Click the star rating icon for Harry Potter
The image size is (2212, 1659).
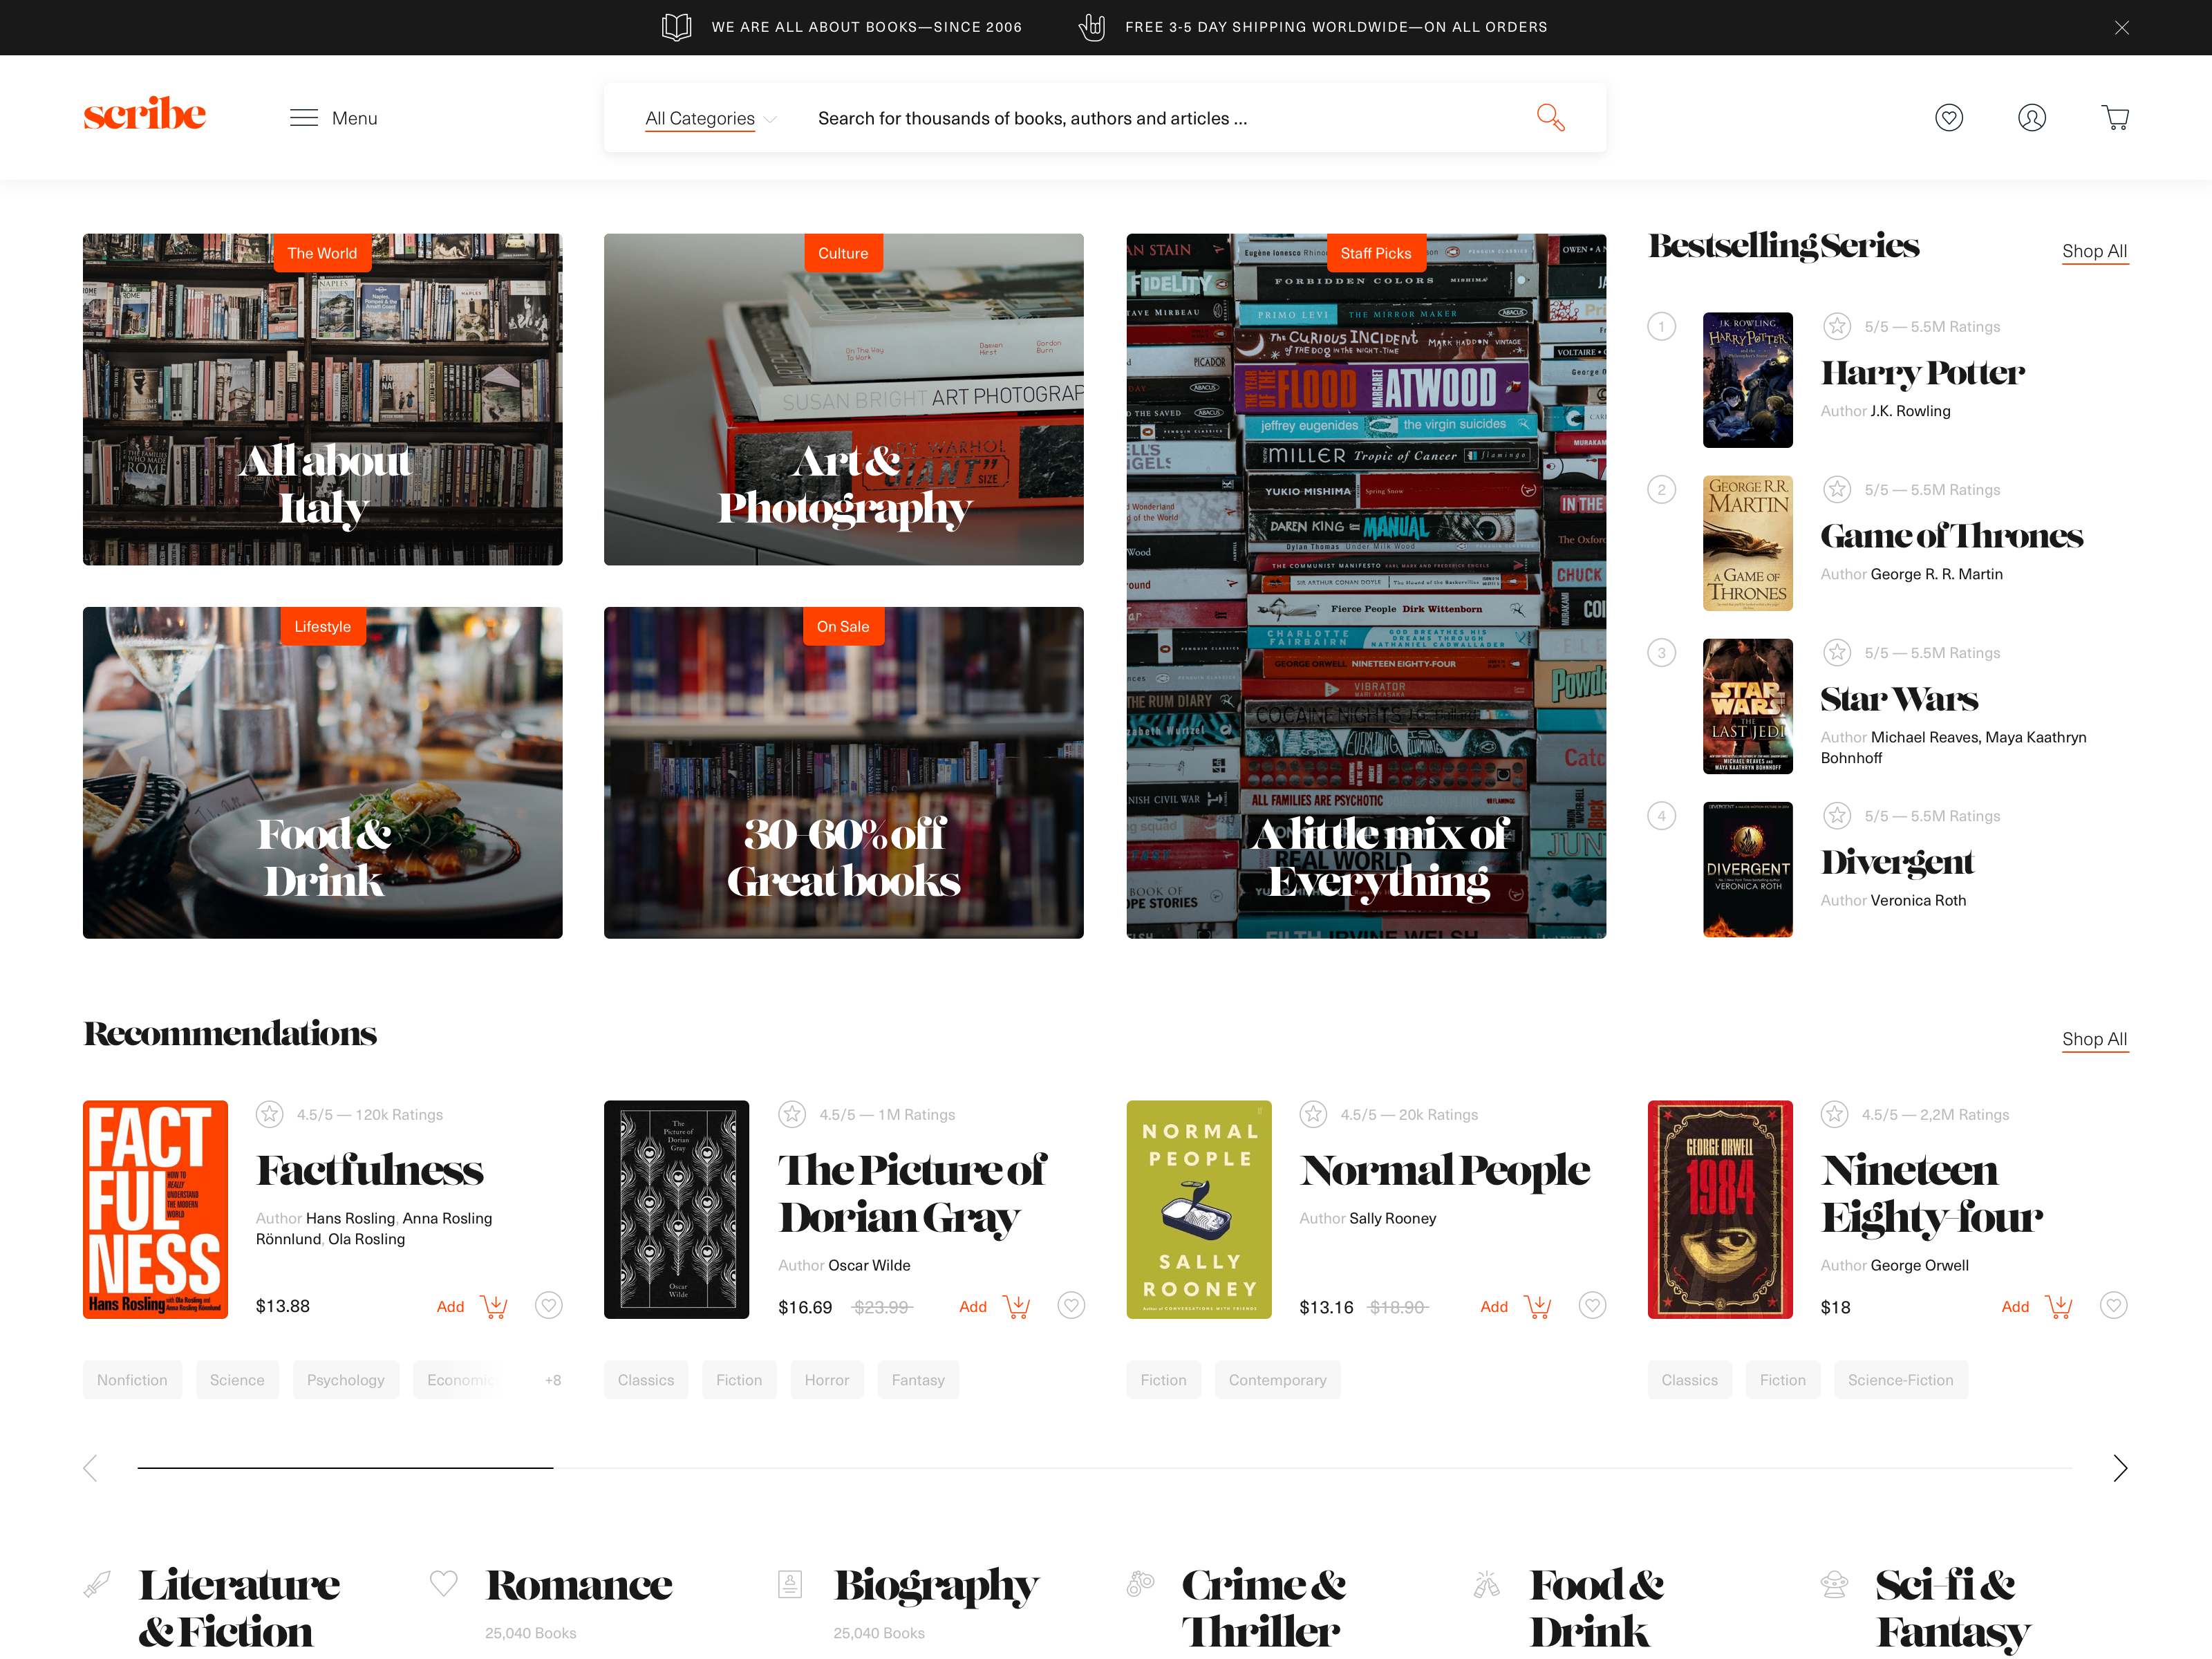pos(1837,326)
